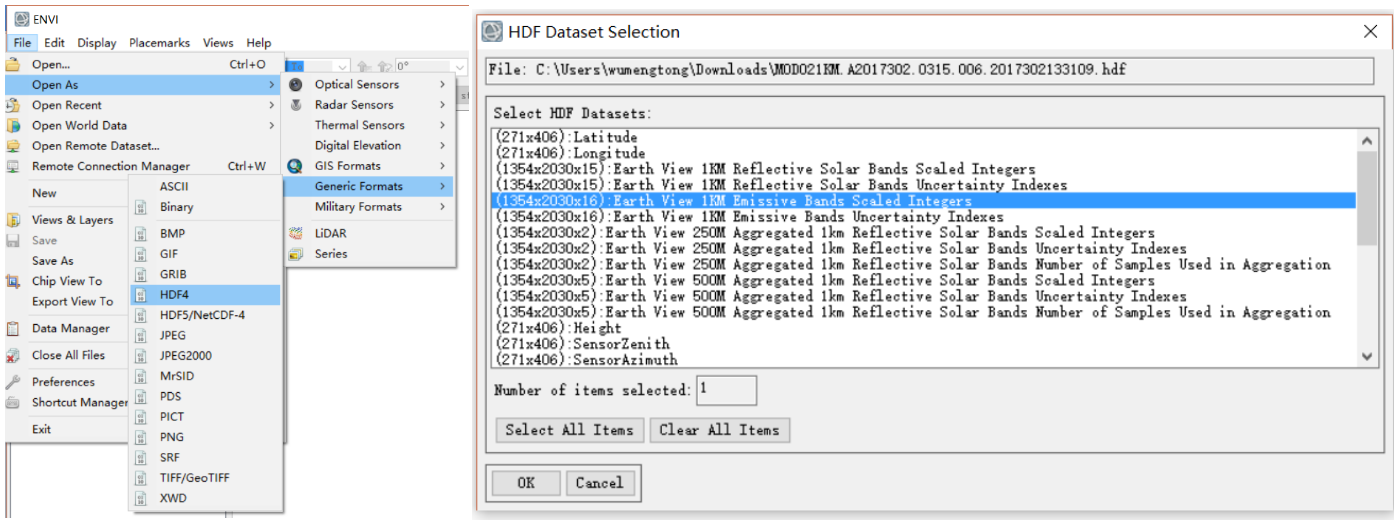The image size is (1396, 523).
Task: Expand the Optical Sensors submenu arrow
Action: click(x=442, y=85)
